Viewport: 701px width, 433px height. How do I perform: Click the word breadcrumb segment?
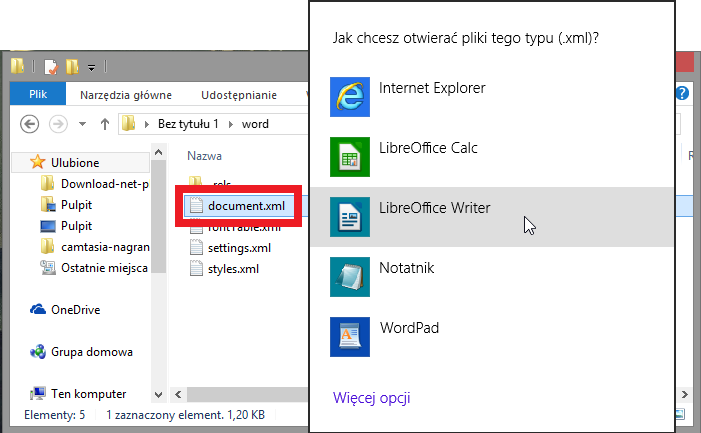point(255,124)
